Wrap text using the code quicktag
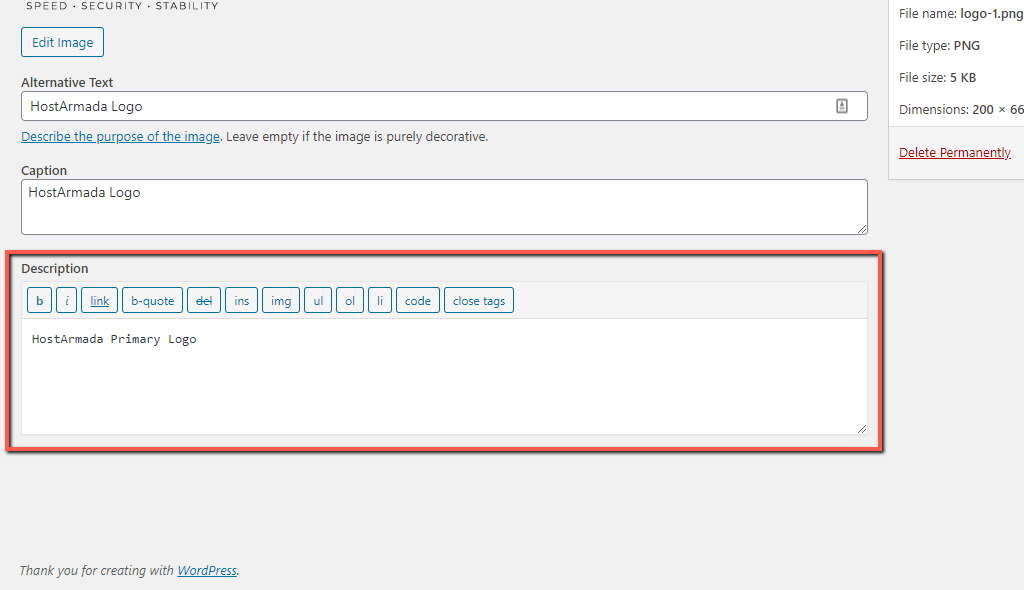This screenshot has width=1024, height=590. [x=417, y=301]
